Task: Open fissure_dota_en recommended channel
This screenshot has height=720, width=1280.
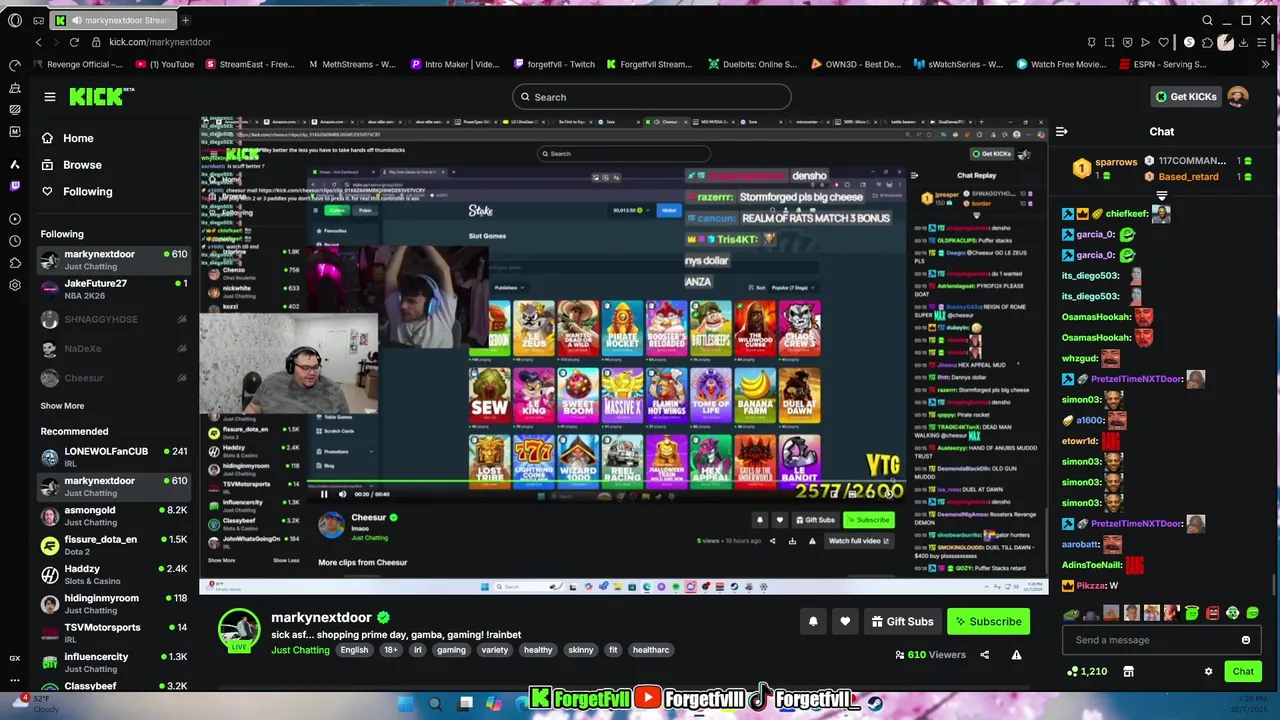Action: tap(114, 545)
